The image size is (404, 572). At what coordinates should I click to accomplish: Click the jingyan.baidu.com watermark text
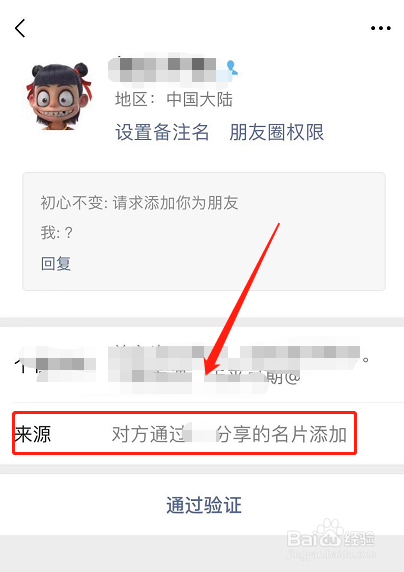332,555
